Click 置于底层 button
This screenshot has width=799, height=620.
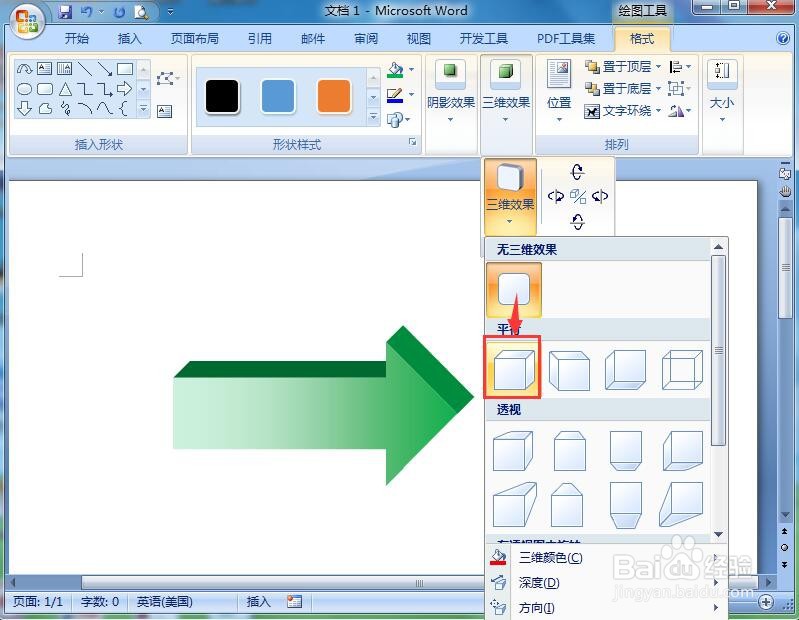[623, 89]
